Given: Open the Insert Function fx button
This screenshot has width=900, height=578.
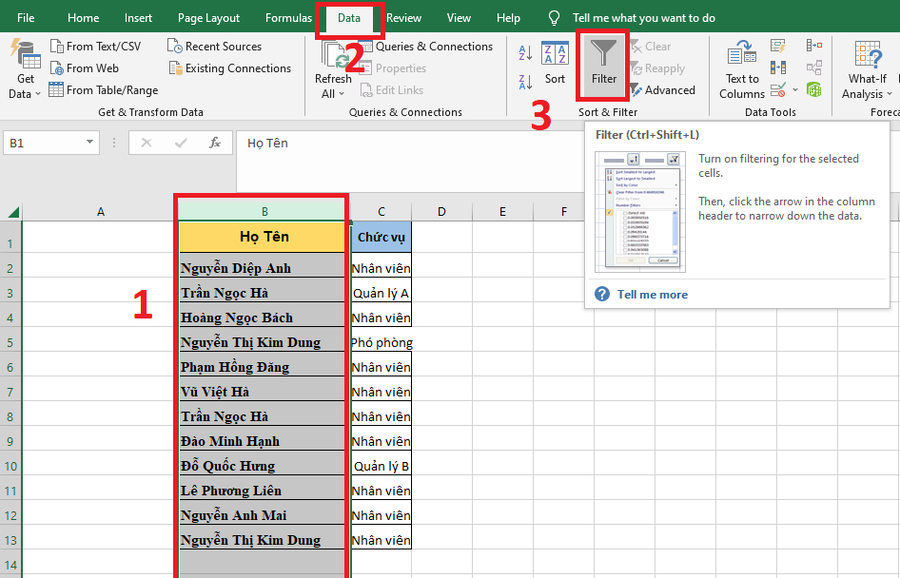Looking at the screenshot, I should 215,143.
